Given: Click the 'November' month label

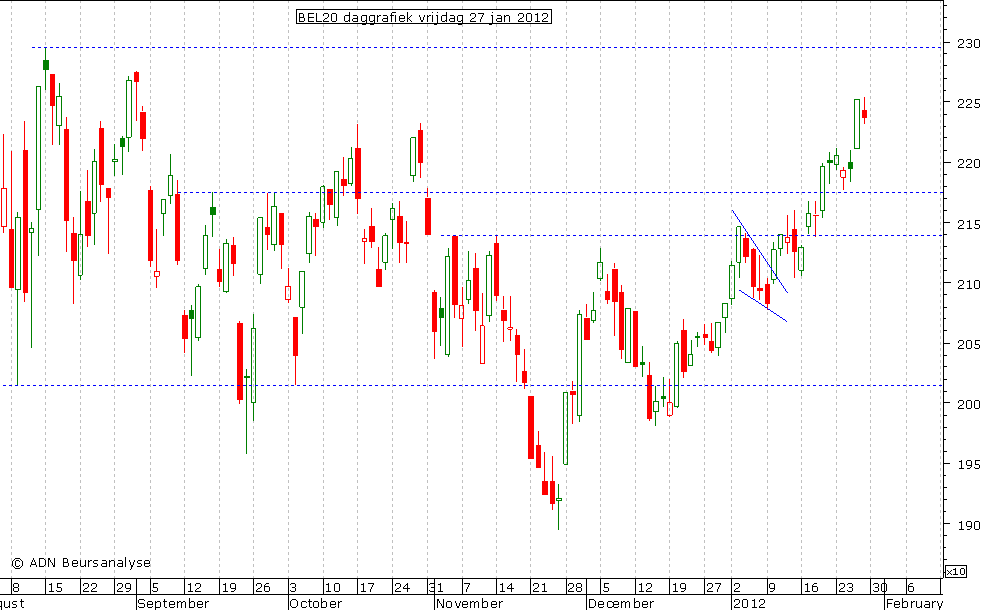Looking at the screenshot, I should (x=469, y=604).
